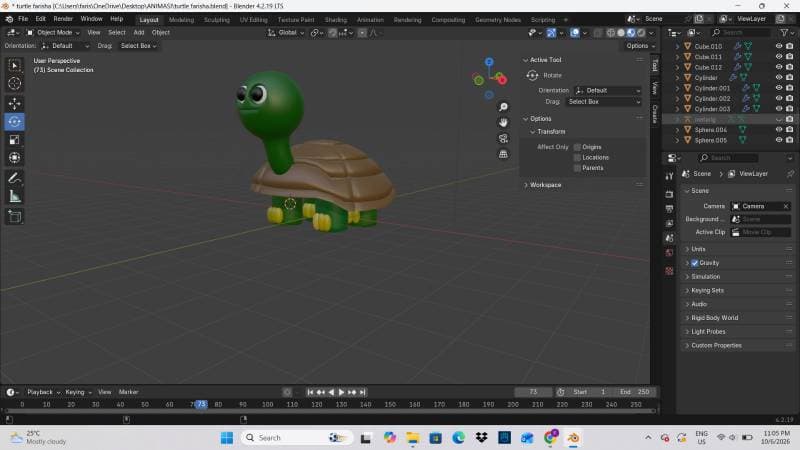The height and width of the screenshot is (450, 800).
Task: Click the pan view hand icon
Action: pos(503,122)
